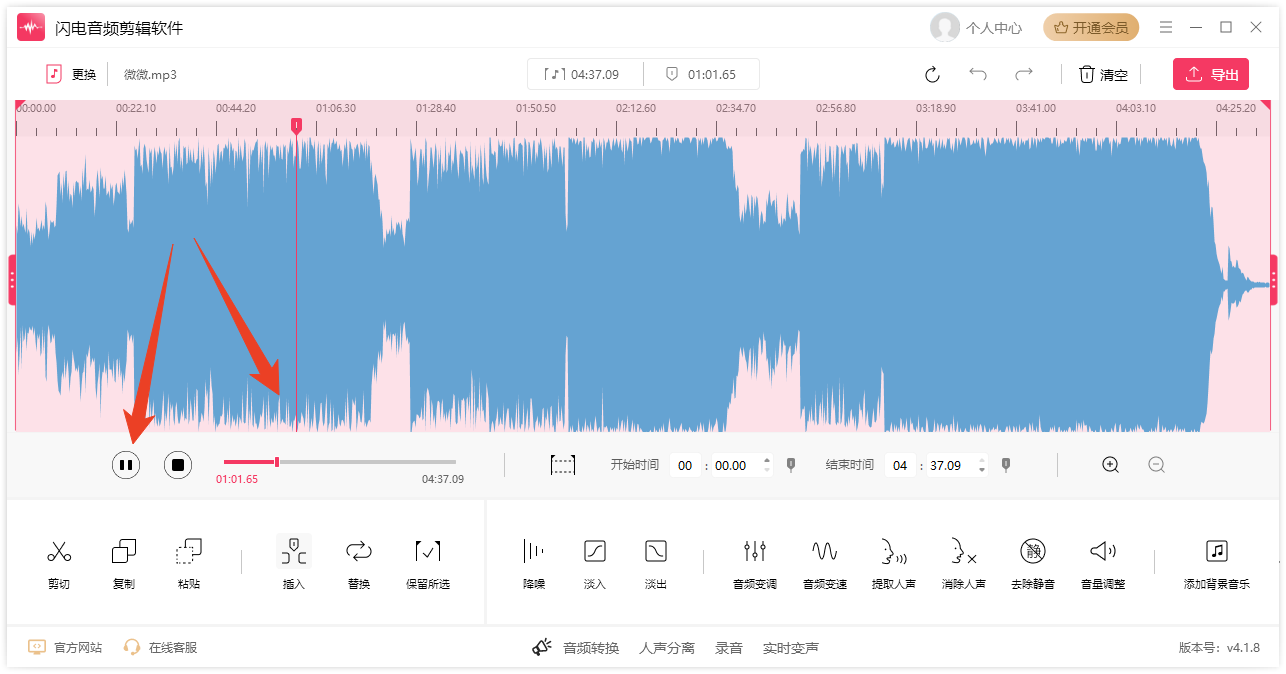Click the red 导出 export button

(x=1211, y=74)
